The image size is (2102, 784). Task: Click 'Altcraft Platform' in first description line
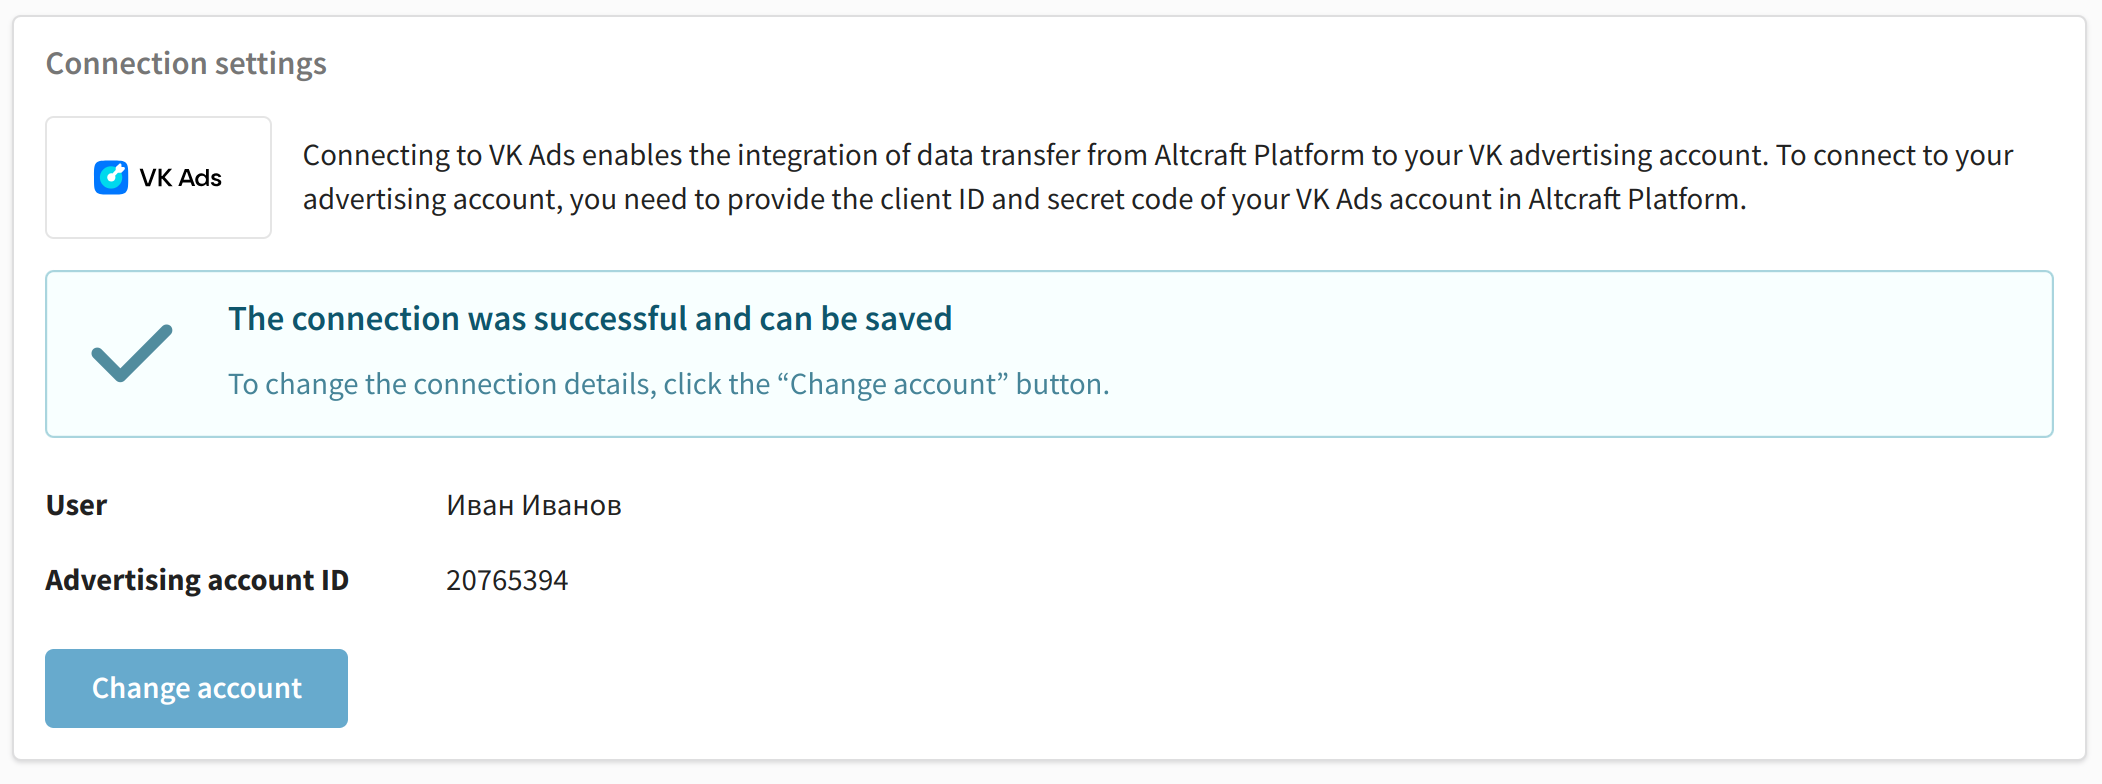pyautogui.click(x=1259, y=155)
